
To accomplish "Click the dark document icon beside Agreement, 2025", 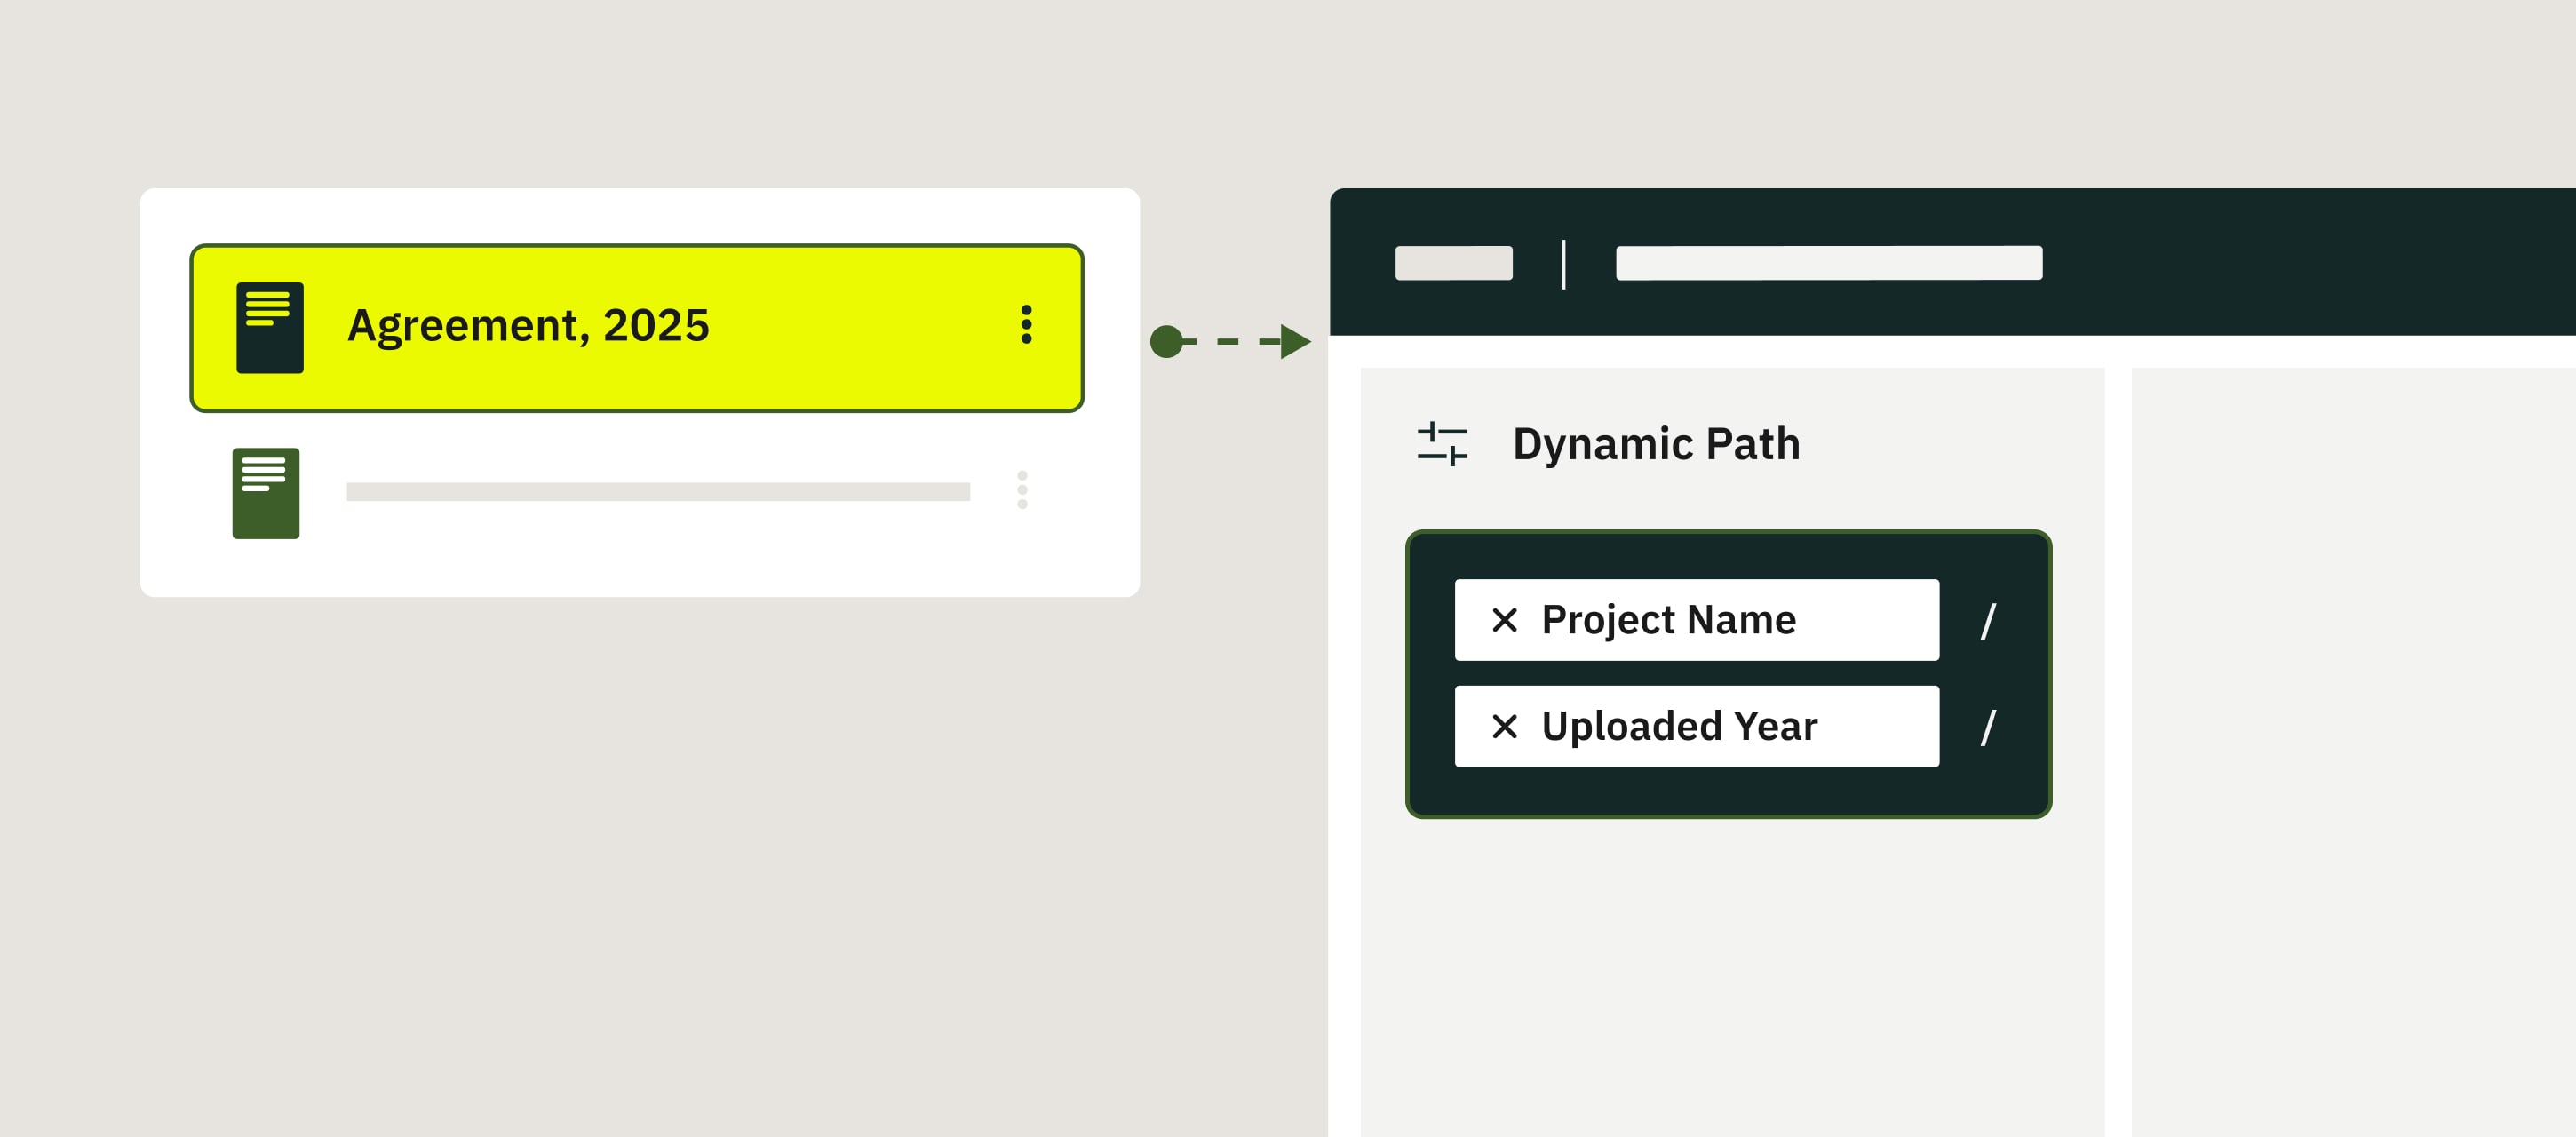I will [269, 327].
